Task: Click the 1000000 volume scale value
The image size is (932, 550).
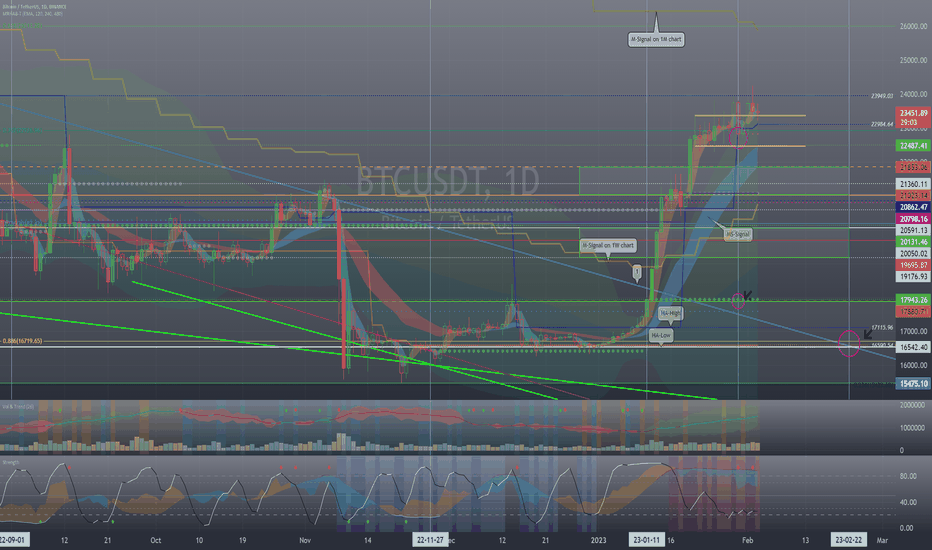Action: pyautogui.click(x=912, y=428)
